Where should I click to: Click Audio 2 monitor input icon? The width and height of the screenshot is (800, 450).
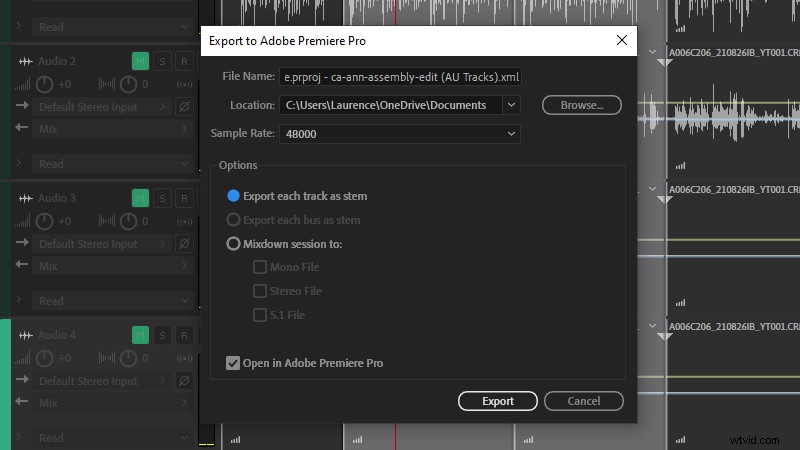tap(185, 85)
